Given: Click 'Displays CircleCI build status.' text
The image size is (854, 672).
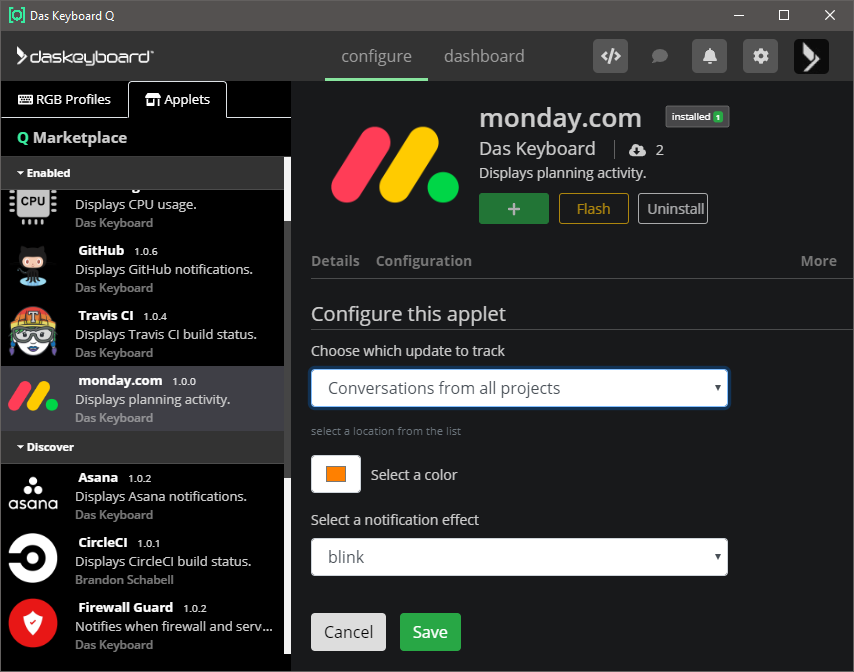Looking at the screenshot, I should coord(163,561).
